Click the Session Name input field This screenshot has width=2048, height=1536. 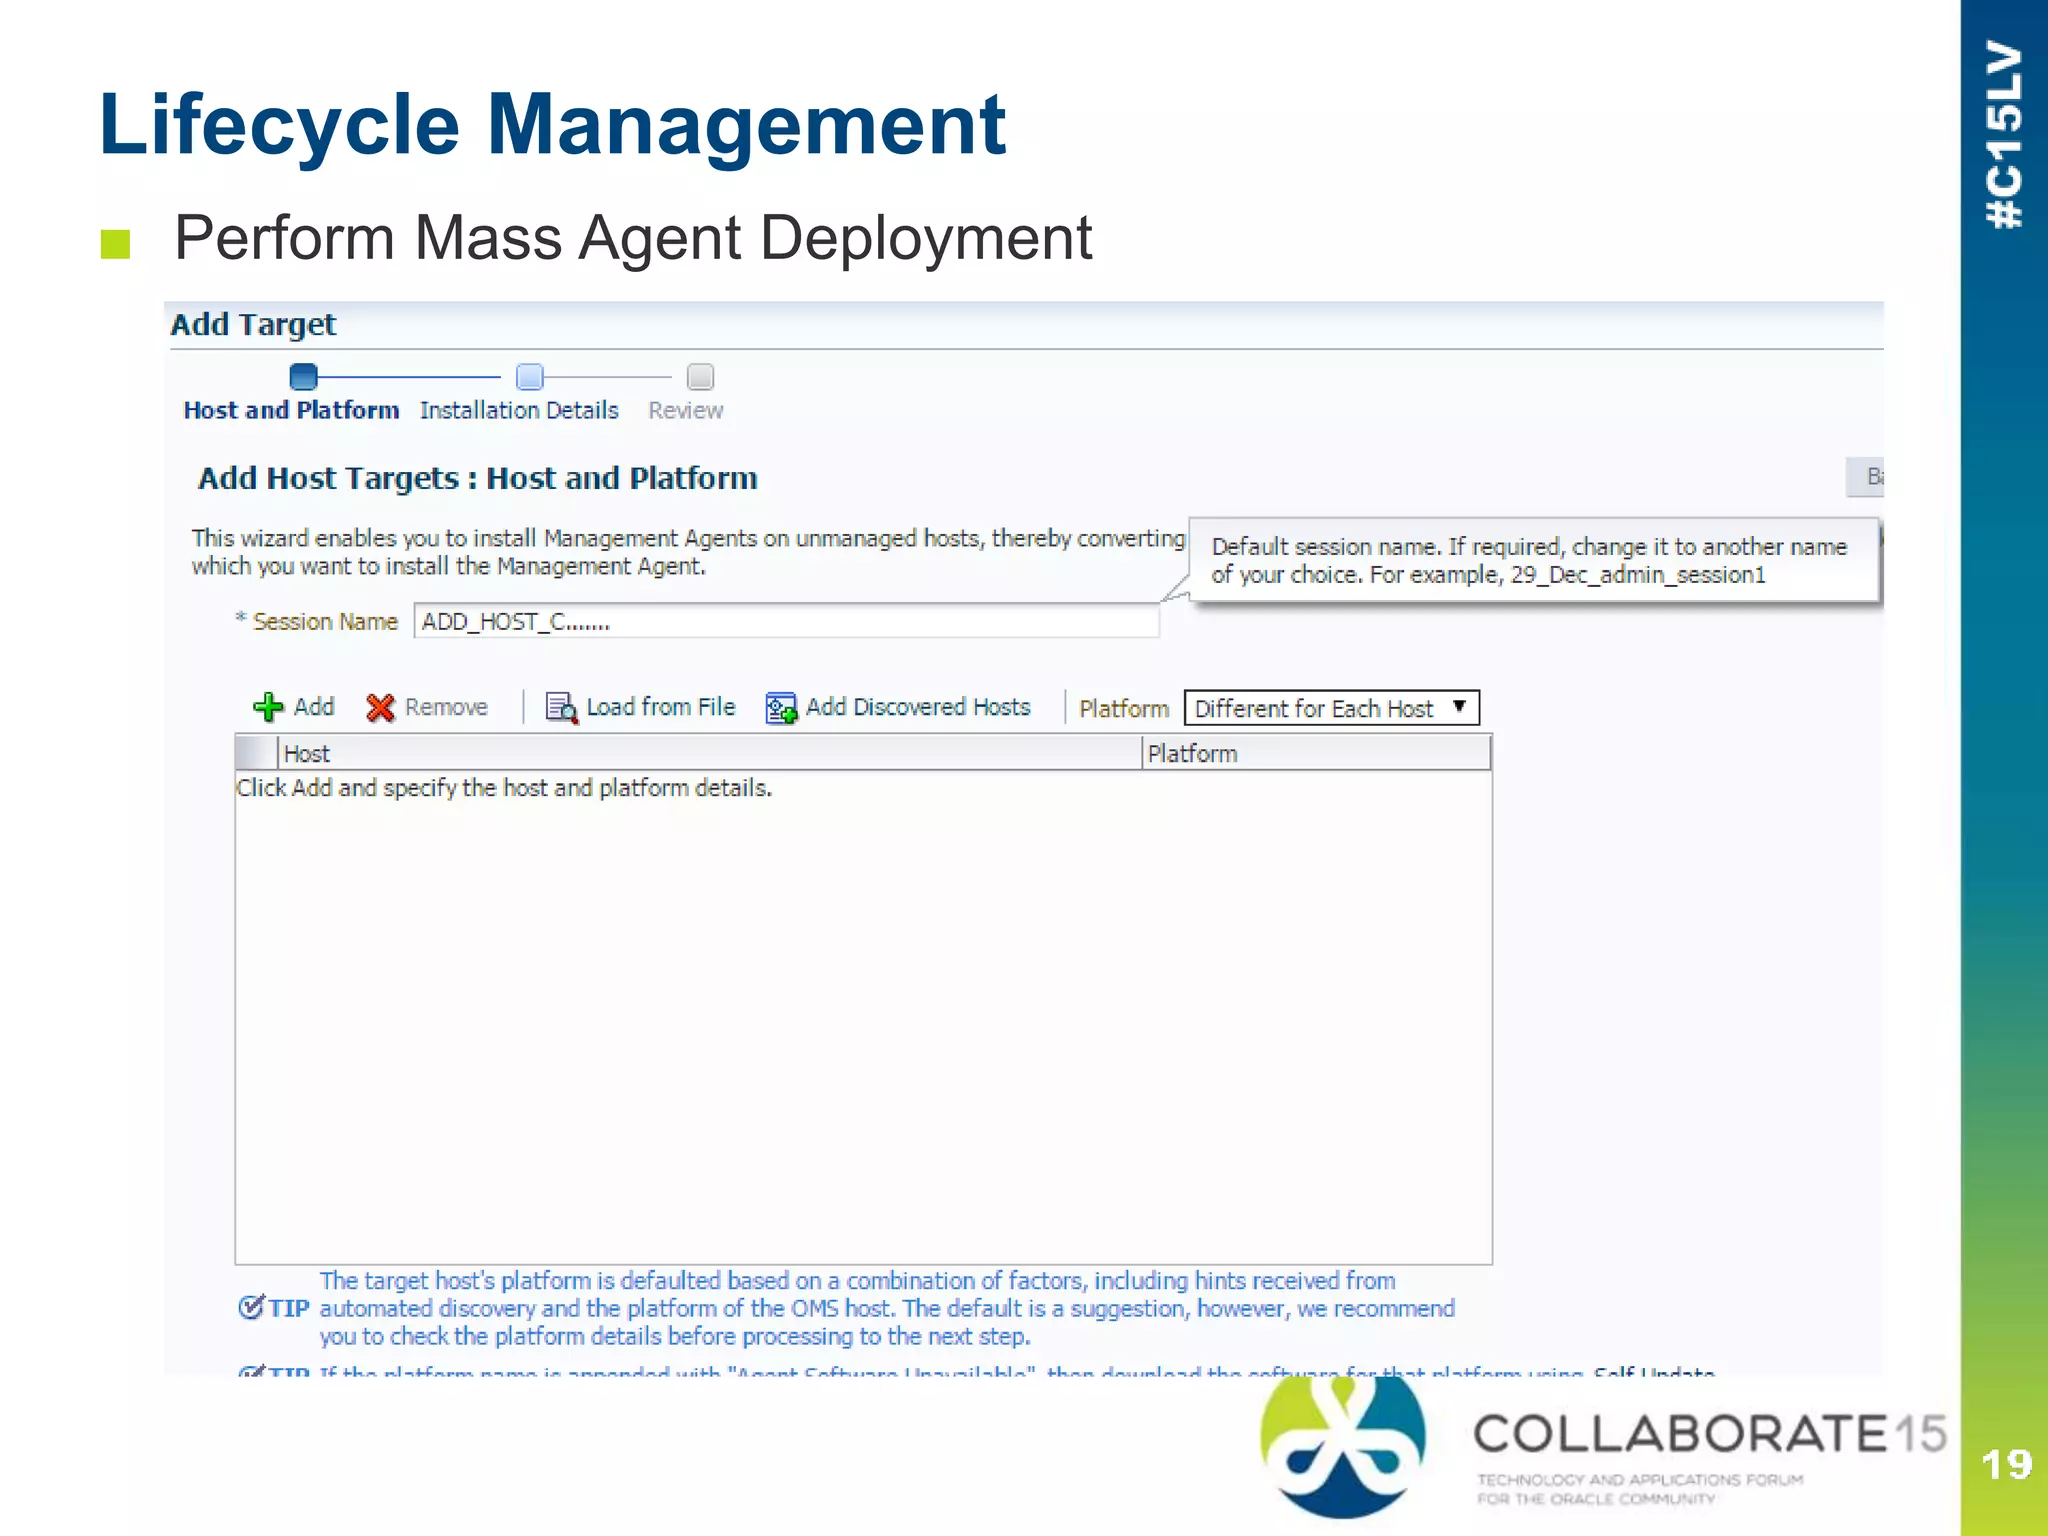point(786,621)
